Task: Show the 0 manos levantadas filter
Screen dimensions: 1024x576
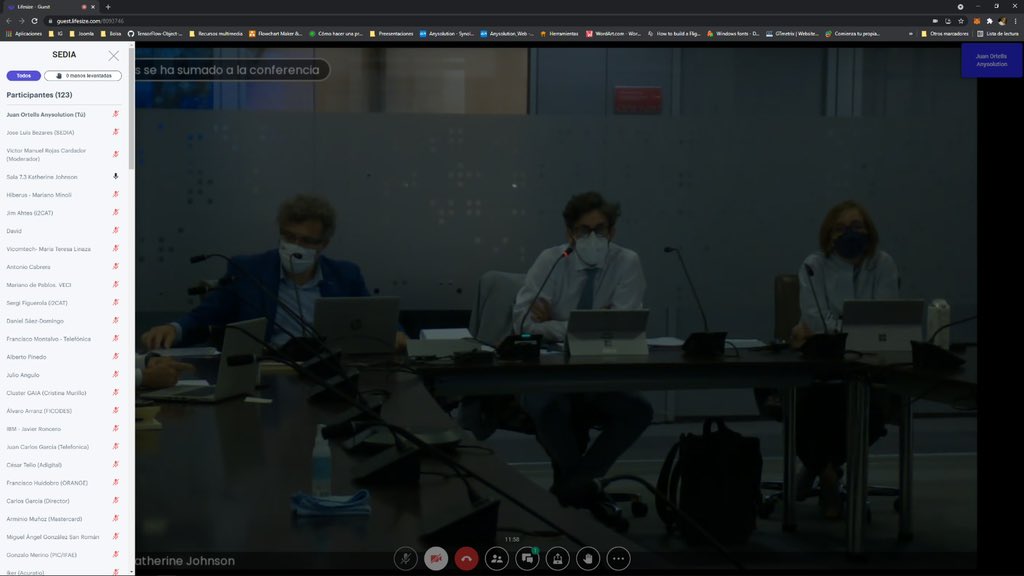Action: pyautogui.click(x=83, y=76)
